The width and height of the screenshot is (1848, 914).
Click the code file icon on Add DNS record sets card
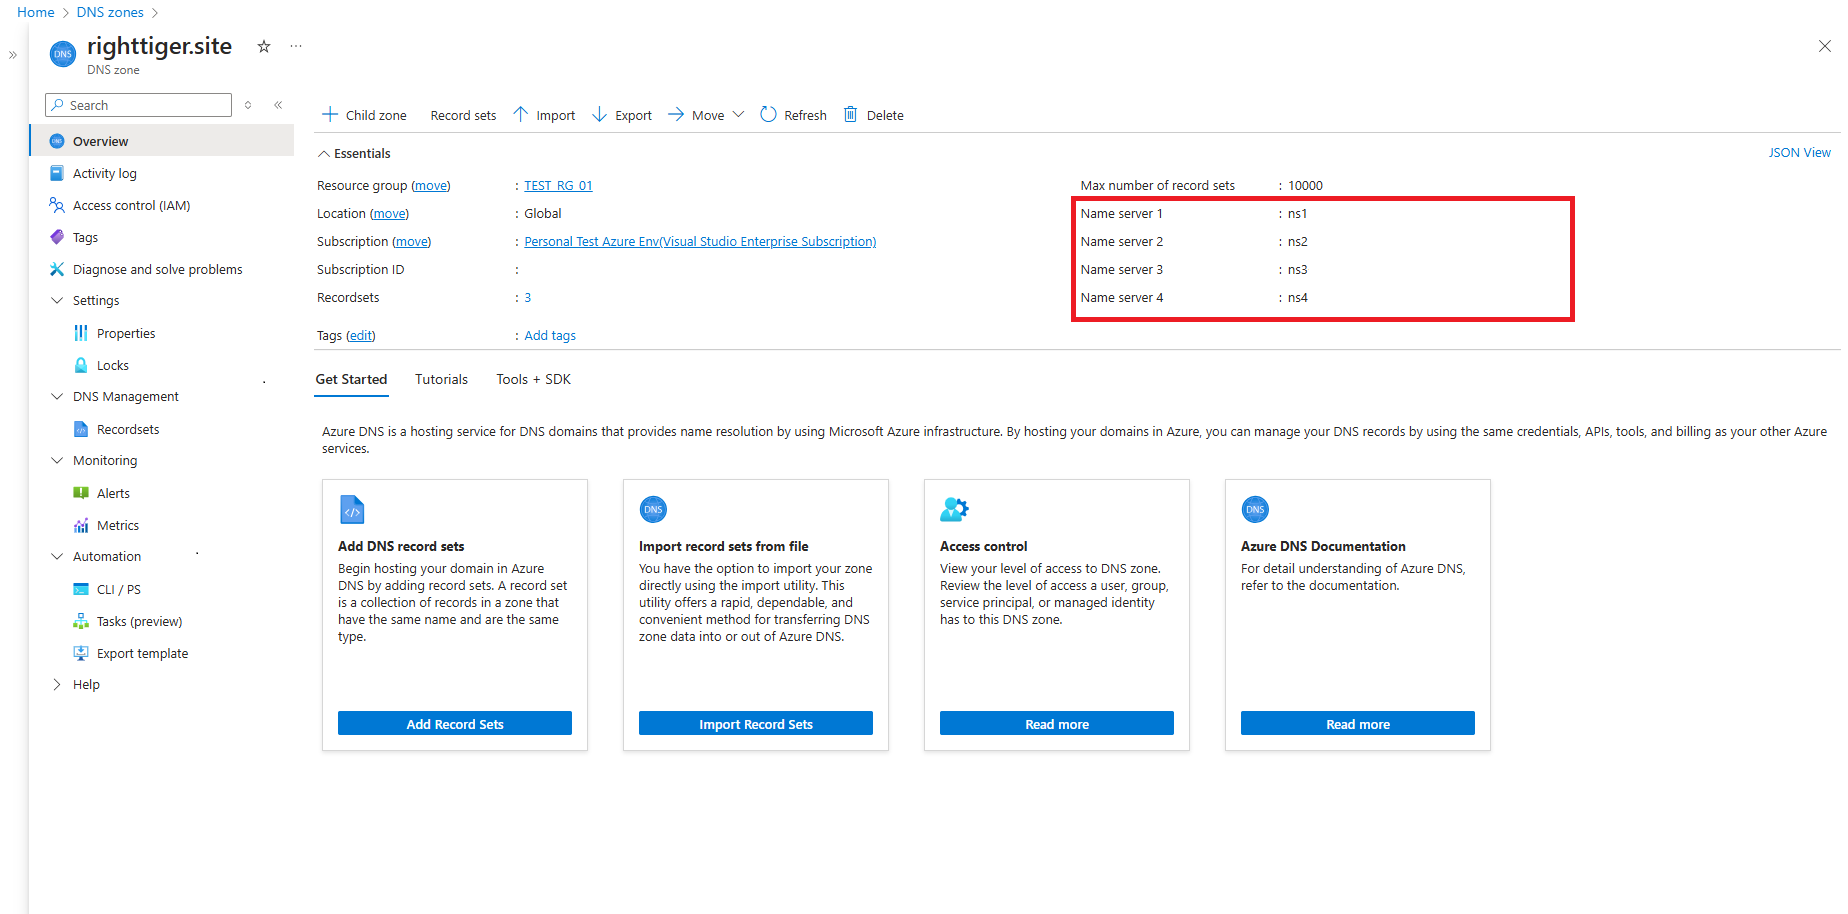click(352, 510)
